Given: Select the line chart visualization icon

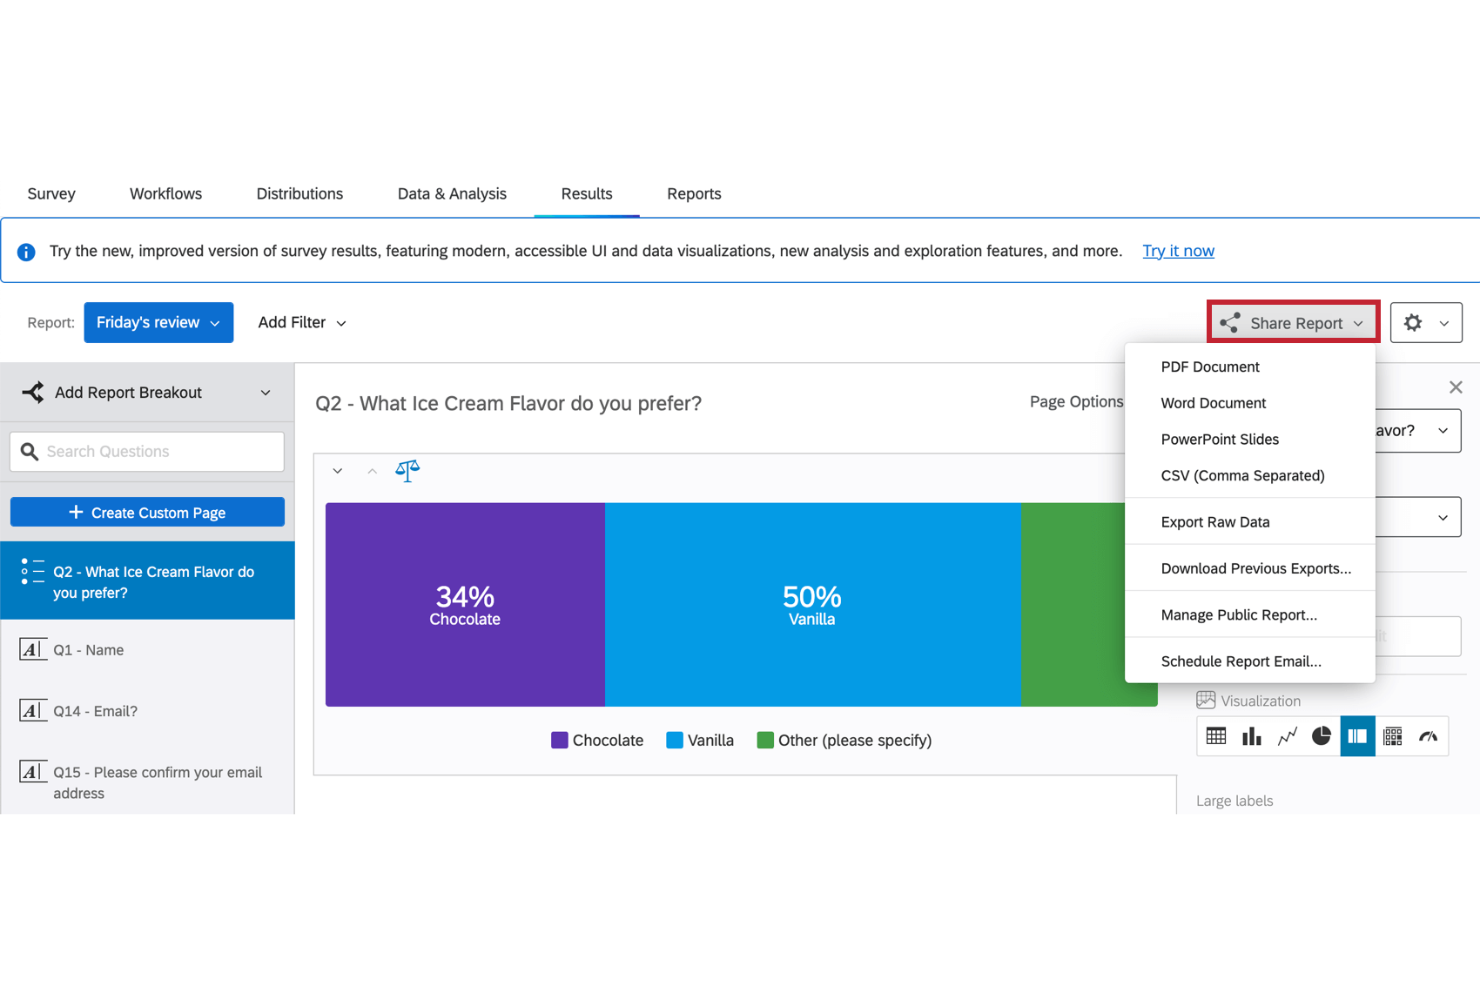Looking at the screenshot, I should [1287, 736].
